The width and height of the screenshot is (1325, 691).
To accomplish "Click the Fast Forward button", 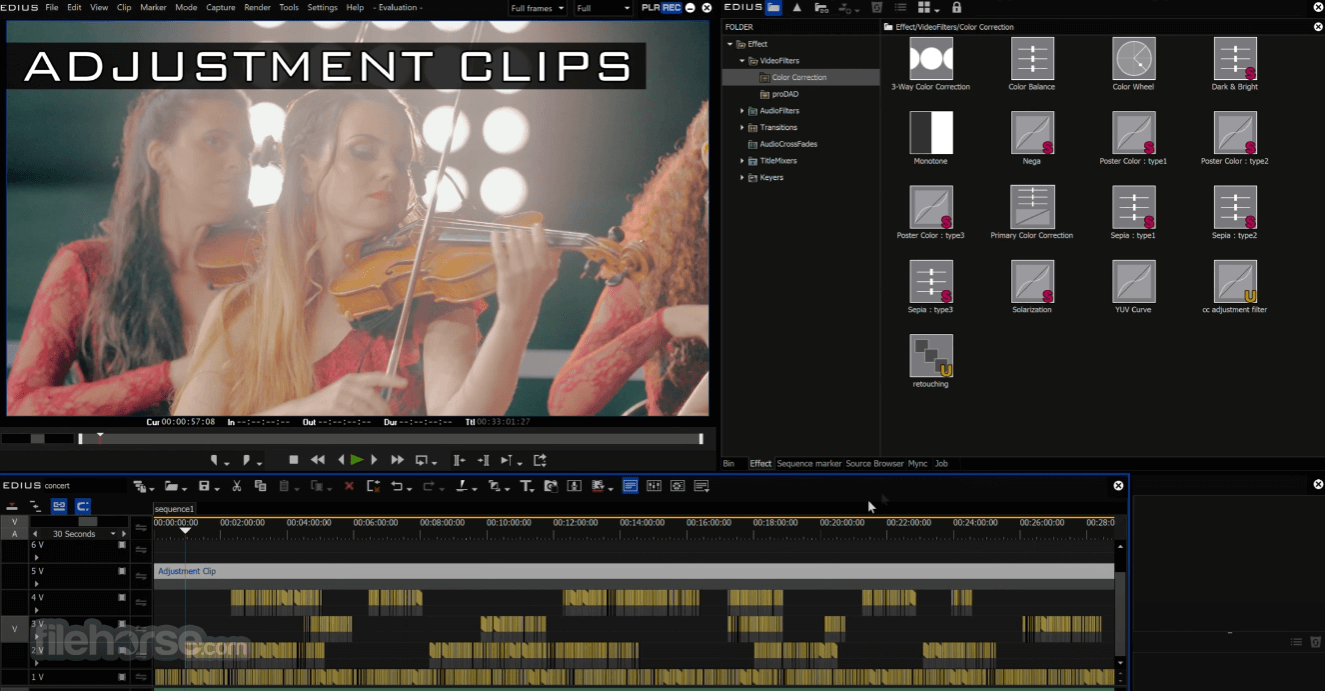I will [397, 460].
